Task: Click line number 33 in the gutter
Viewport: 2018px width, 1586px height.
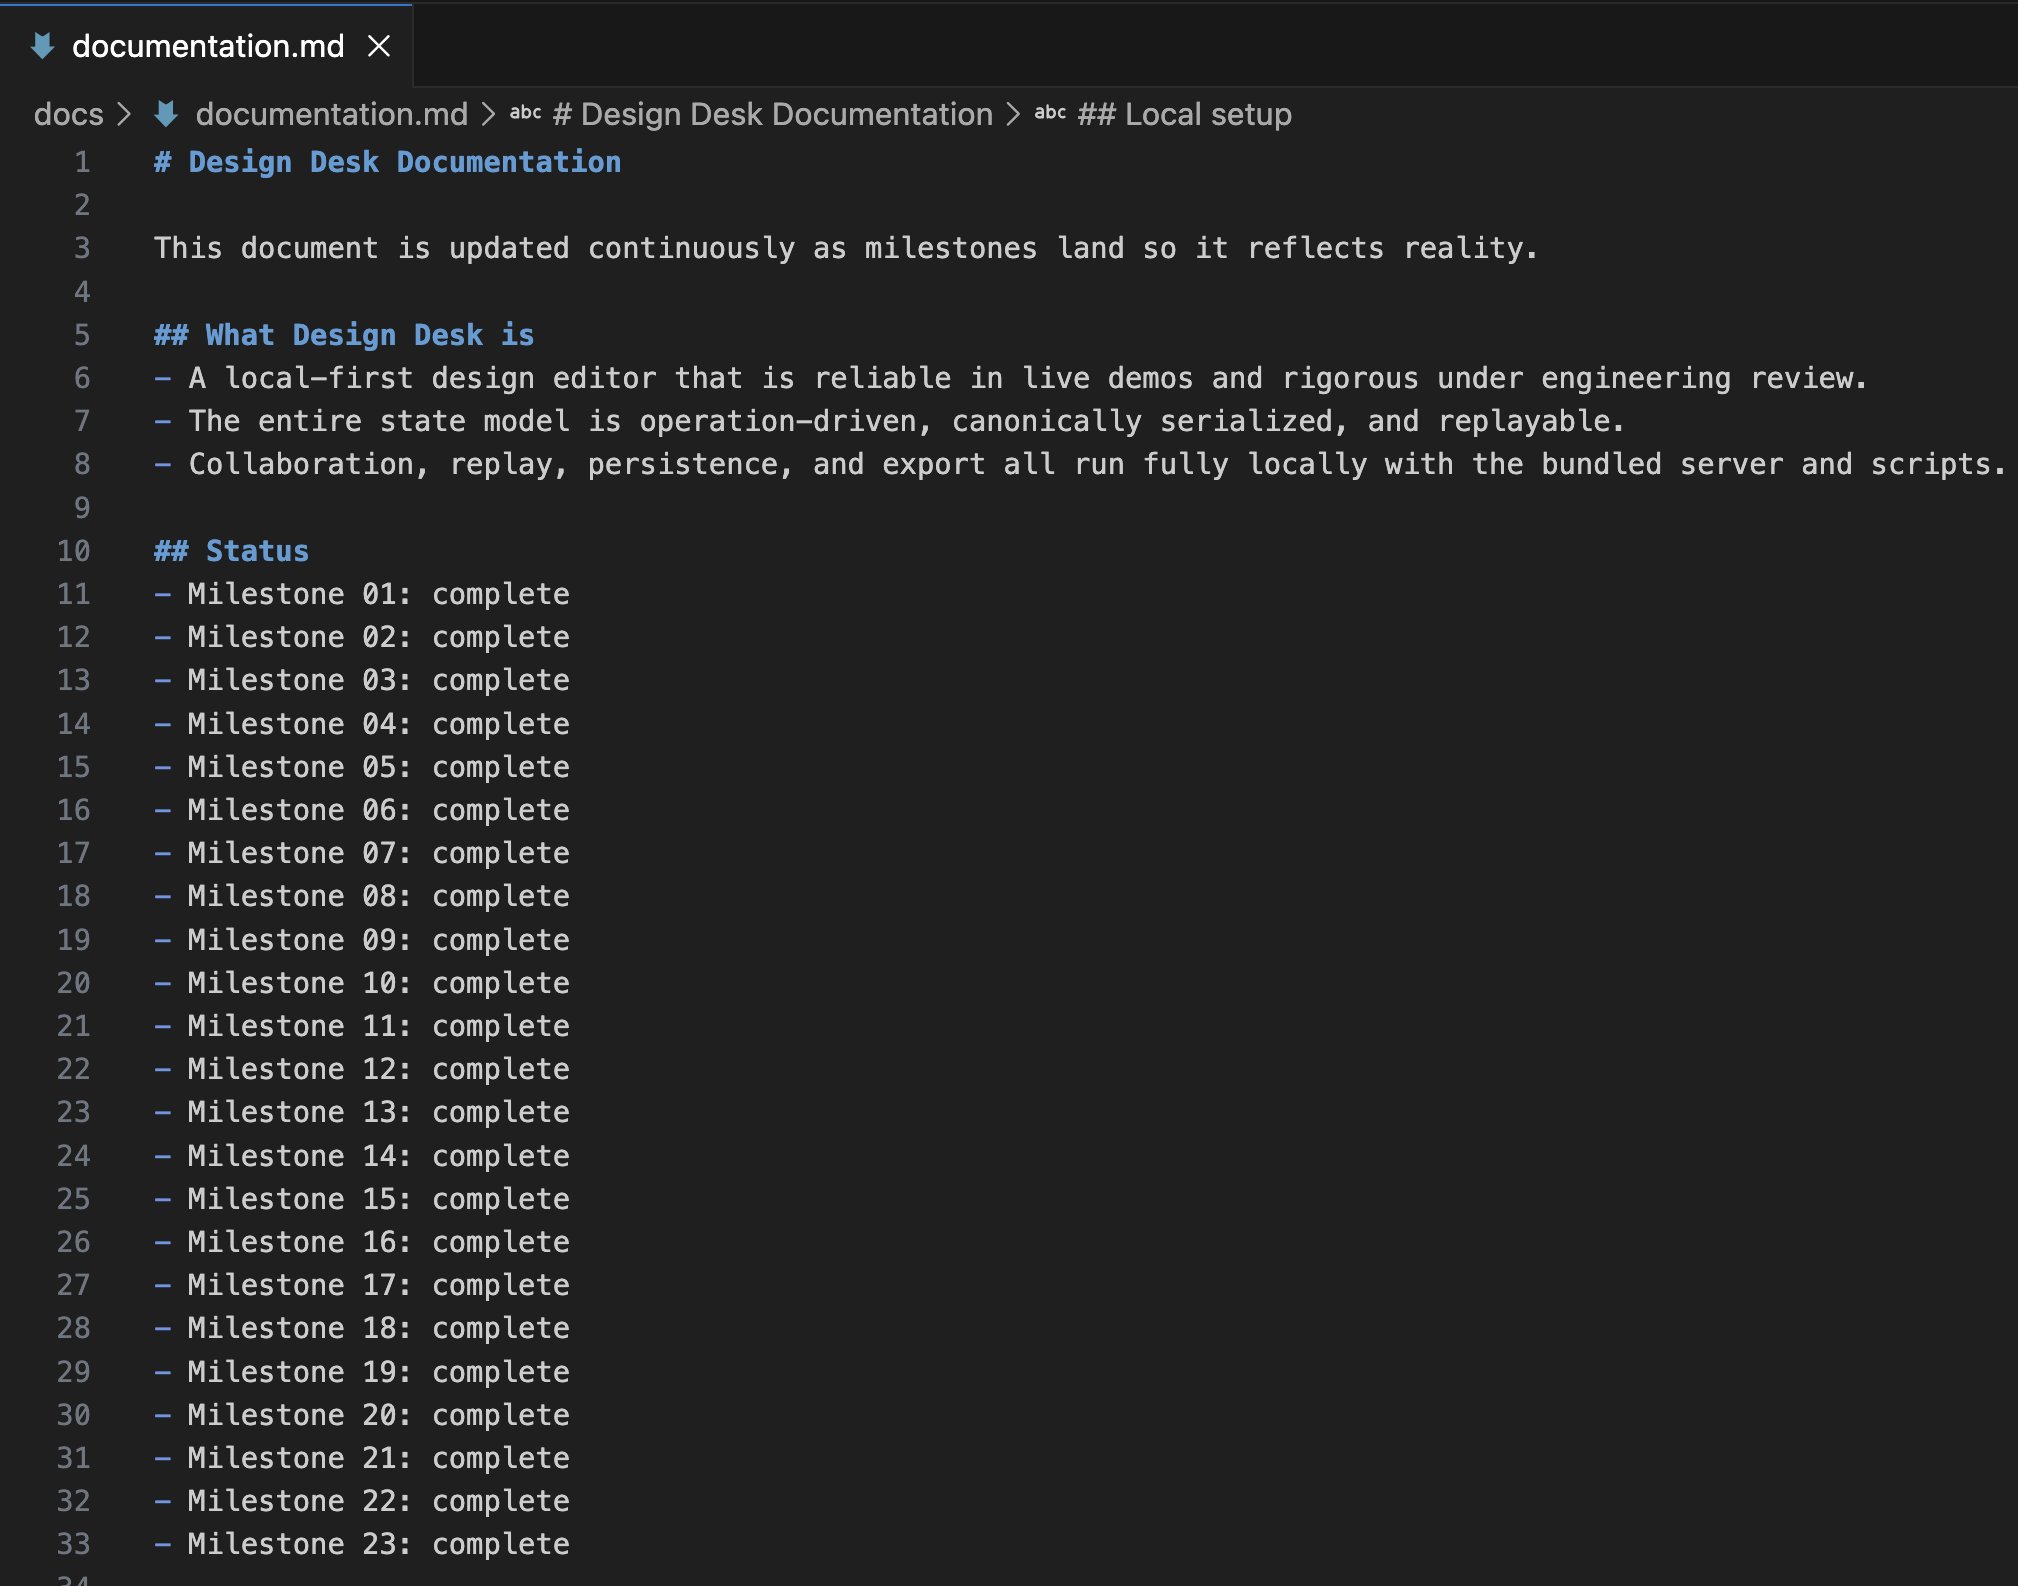Action: click(x=73, y=1543)
